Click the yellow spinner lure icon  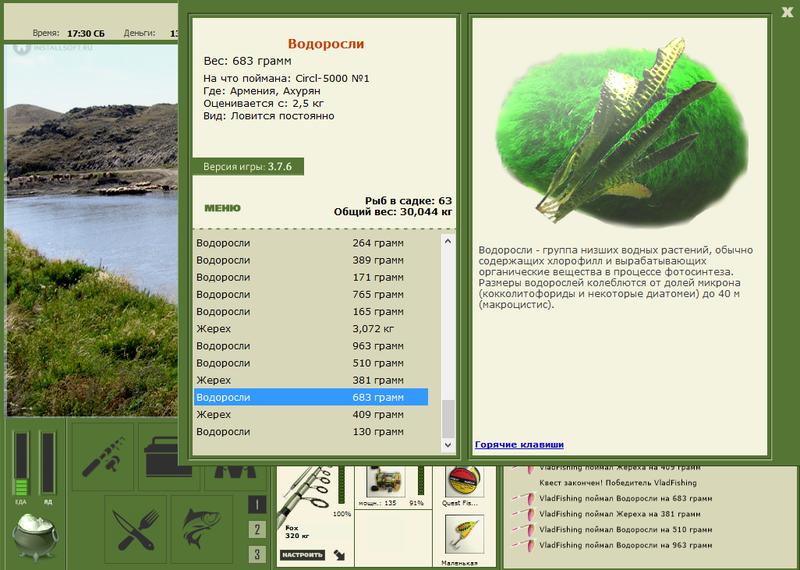click(464, 534)
